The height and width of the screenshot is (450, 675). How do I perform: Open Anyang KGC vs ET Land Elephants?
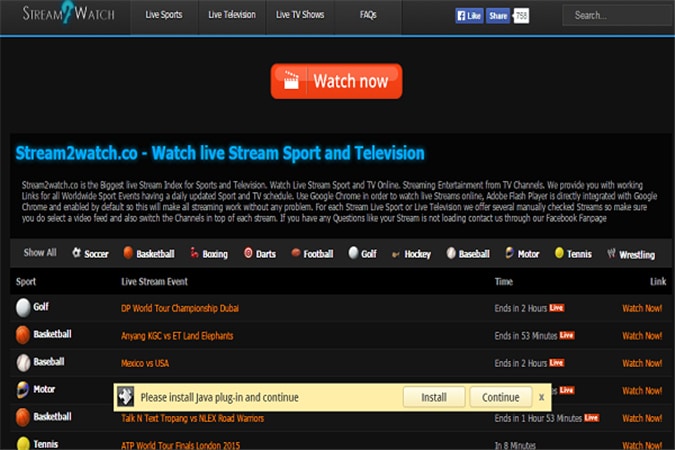(x=177, y=336)
